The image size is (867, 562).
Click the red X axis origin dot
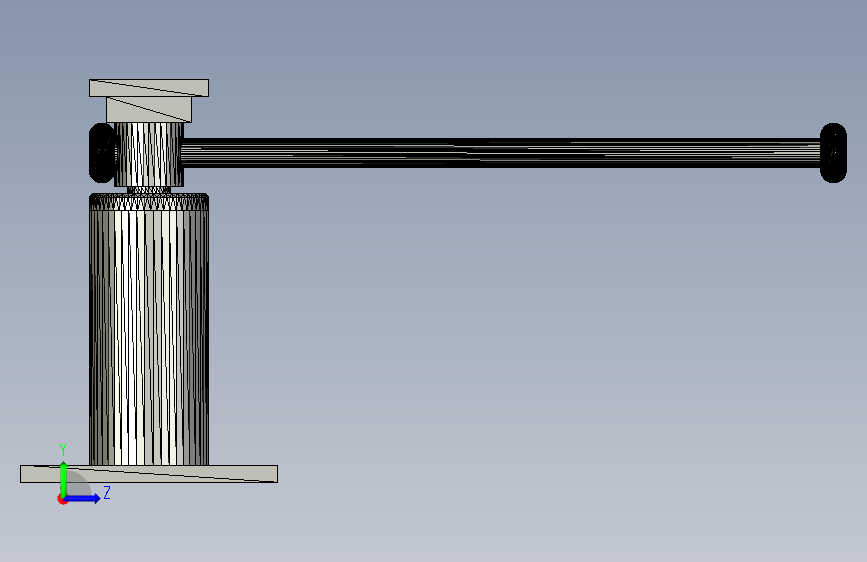click(x=62, y=500)
